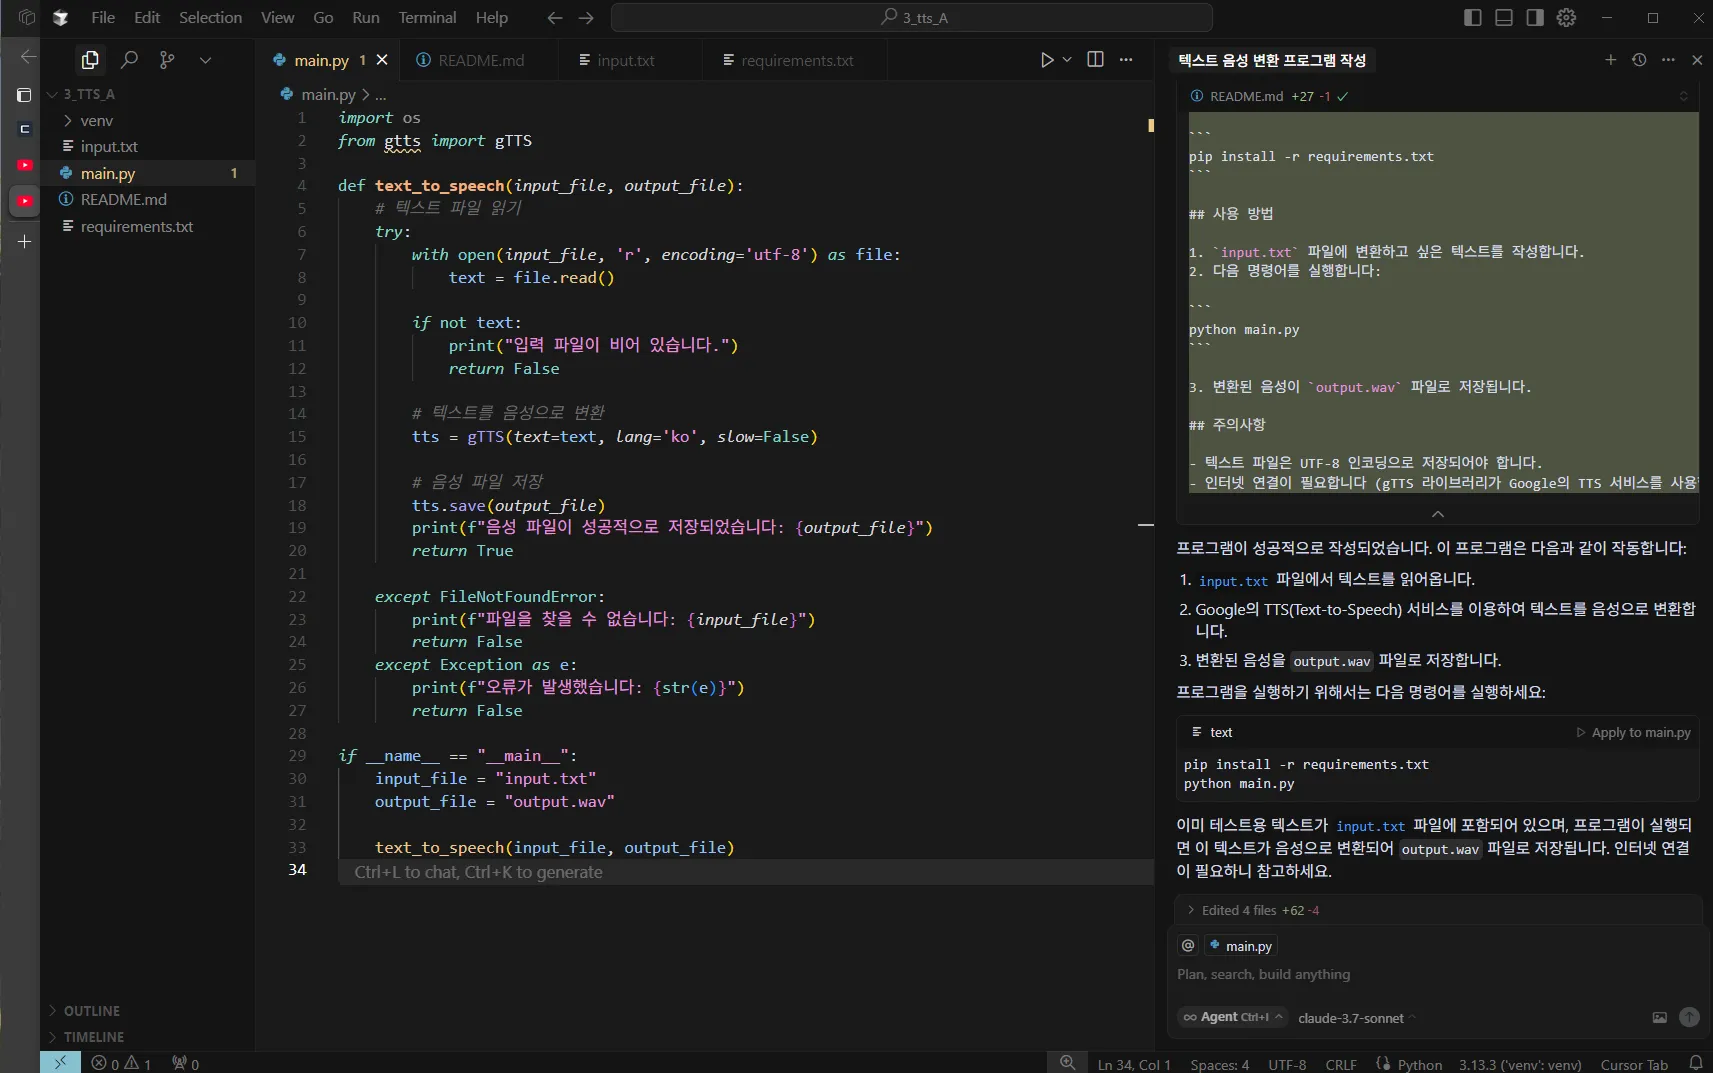Click Apply to main.py button
Image resolution: width=1713 pixels, height=1073 pixels.
[x=1633, y=732]
